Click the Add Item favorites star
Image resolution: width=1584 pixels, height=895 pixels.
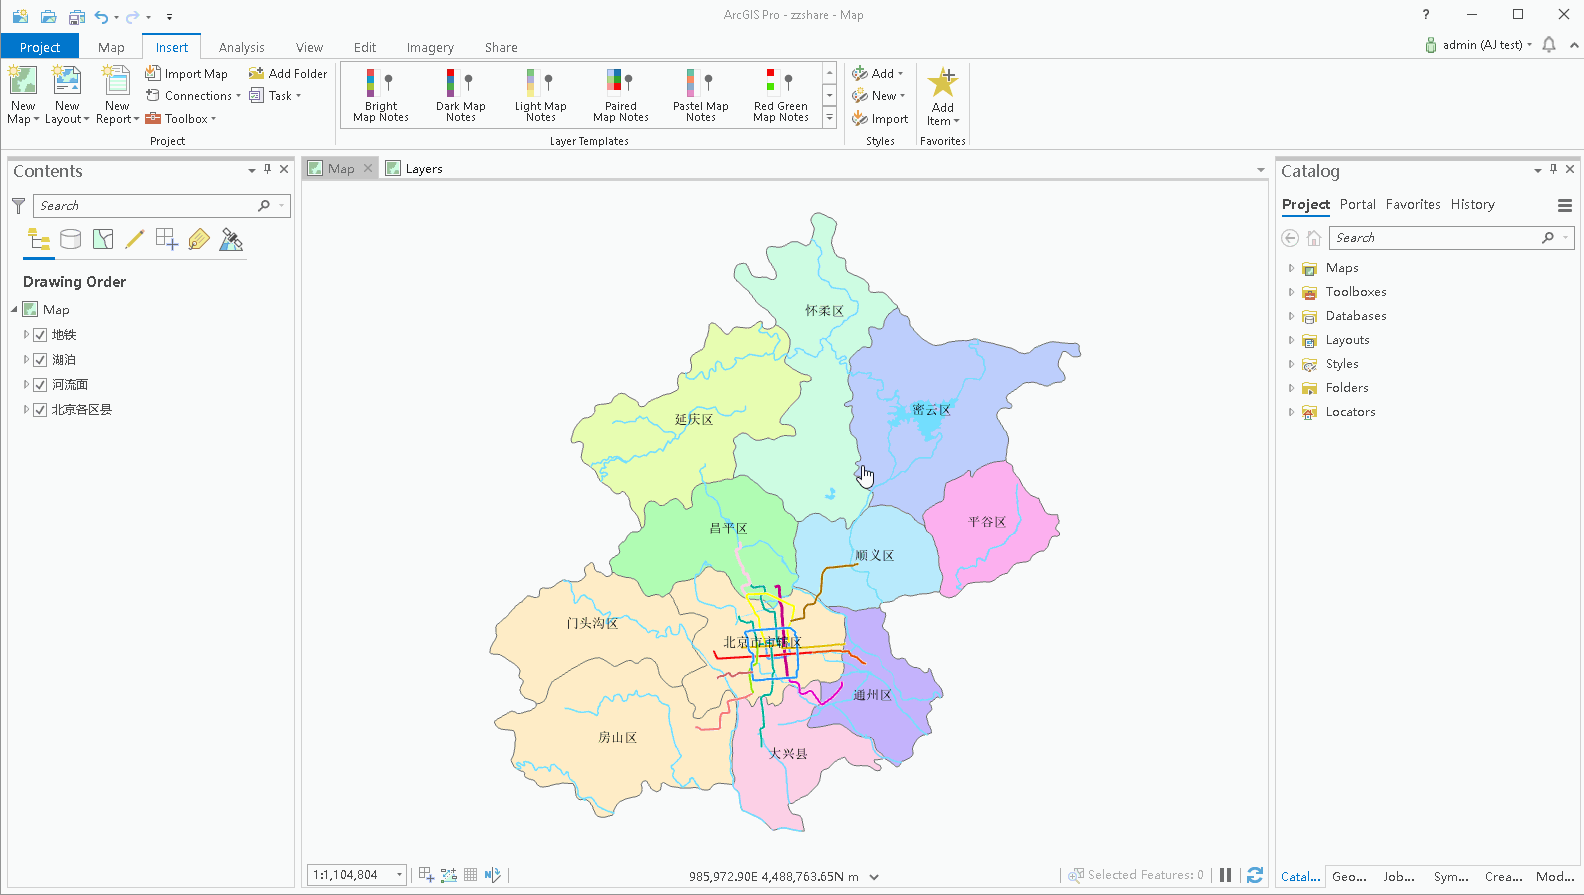(x=943, y=83)
